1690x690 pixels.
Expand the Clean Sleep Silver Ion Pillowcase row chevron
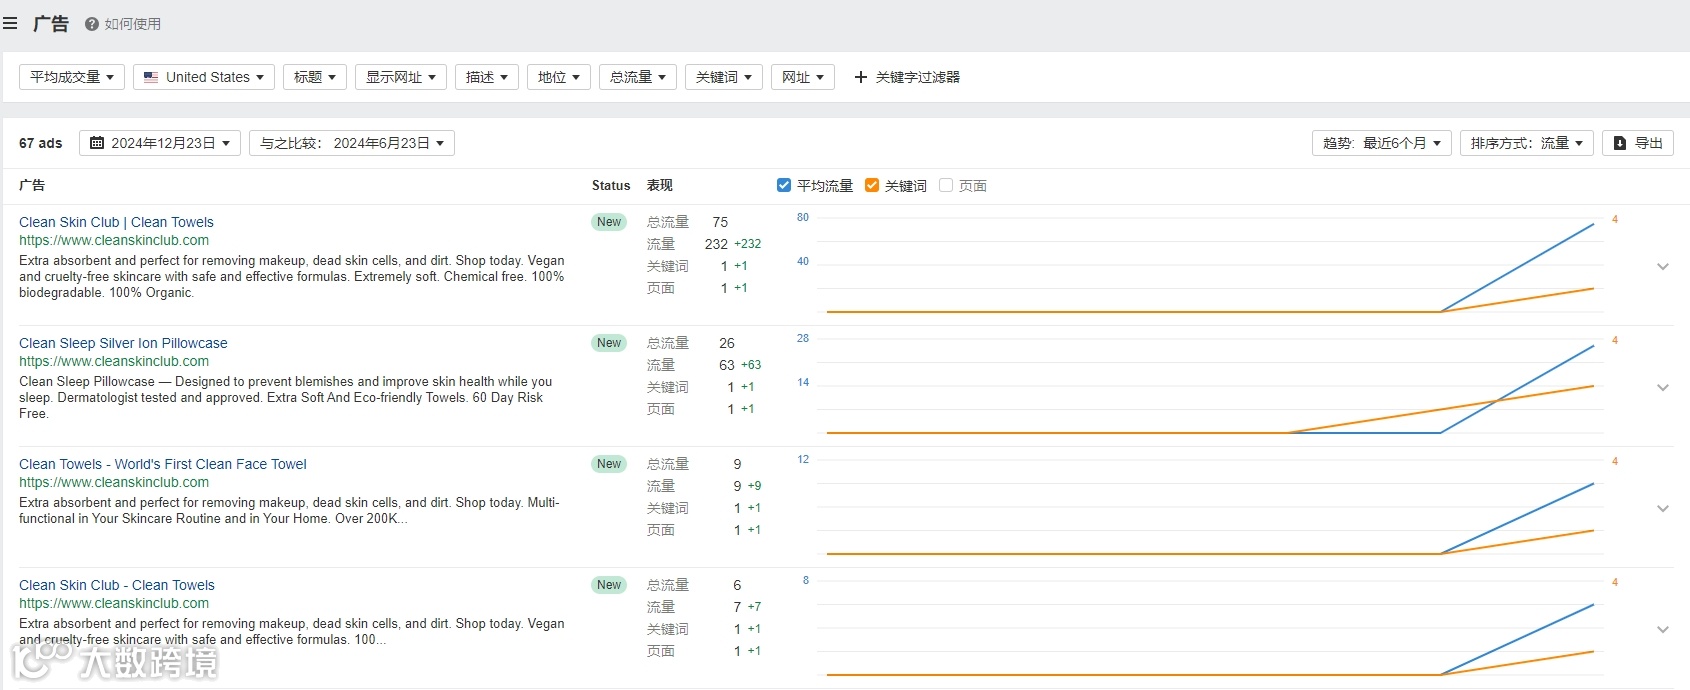(1662, 388)
